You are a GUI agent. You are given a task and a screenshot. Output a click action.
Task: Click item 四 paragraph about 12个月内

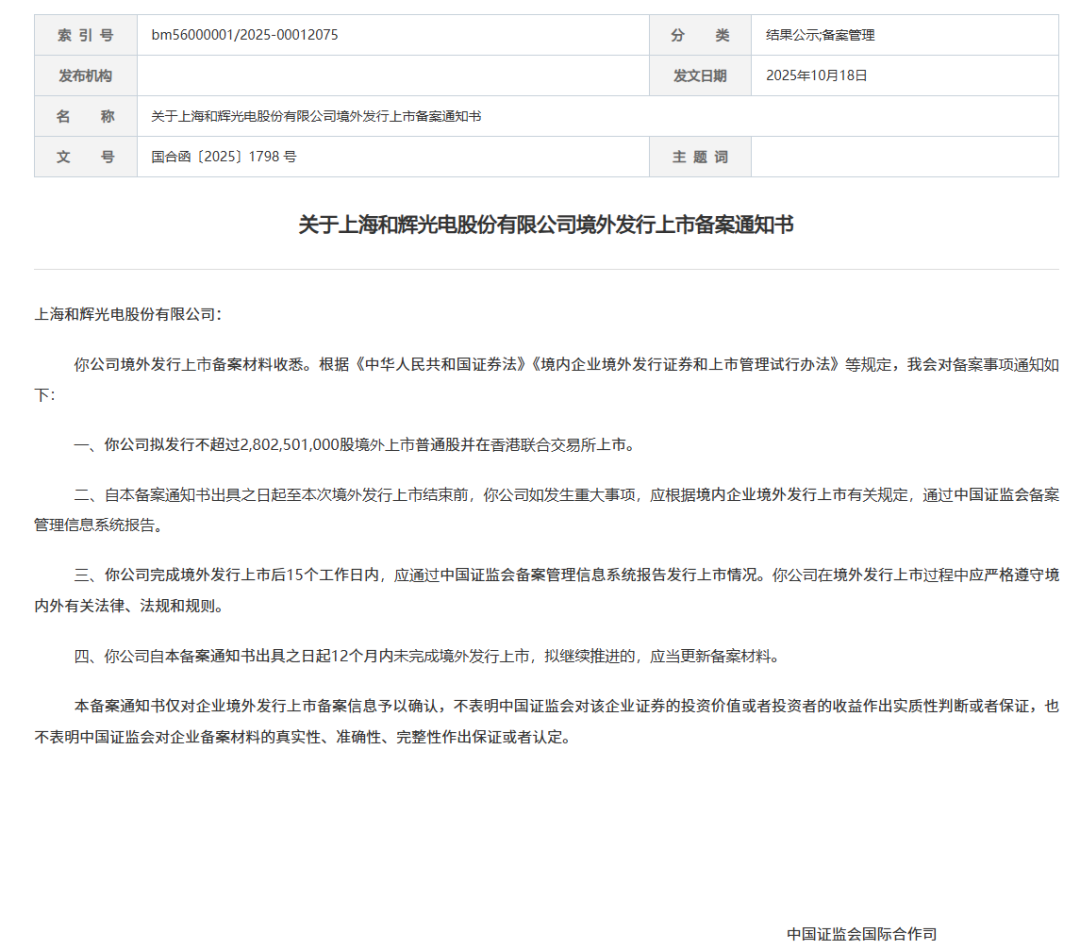(427, 657)
